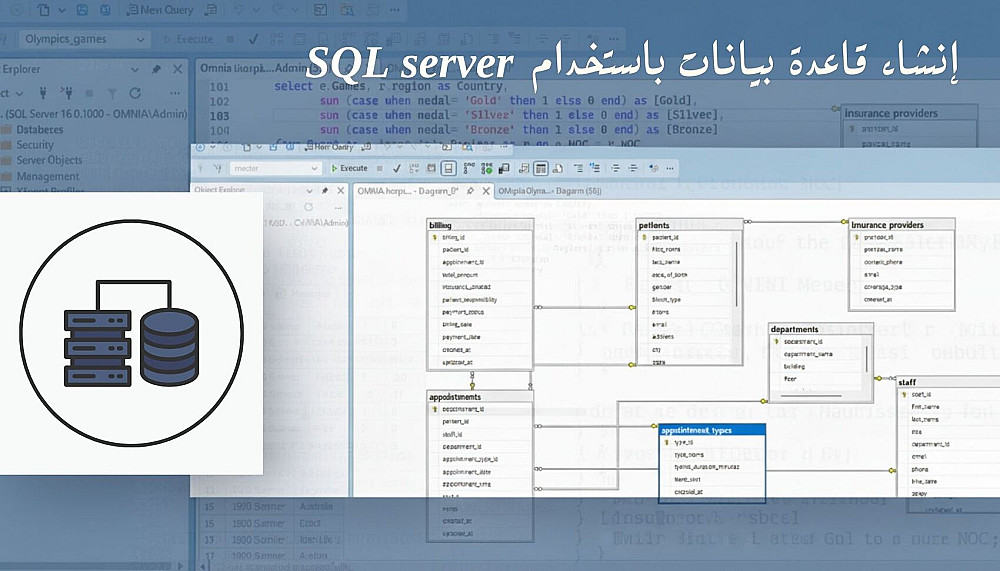Open the new file dropdown arrow in background toolbar
The image size is (1000, 571).
coord(61,10)
